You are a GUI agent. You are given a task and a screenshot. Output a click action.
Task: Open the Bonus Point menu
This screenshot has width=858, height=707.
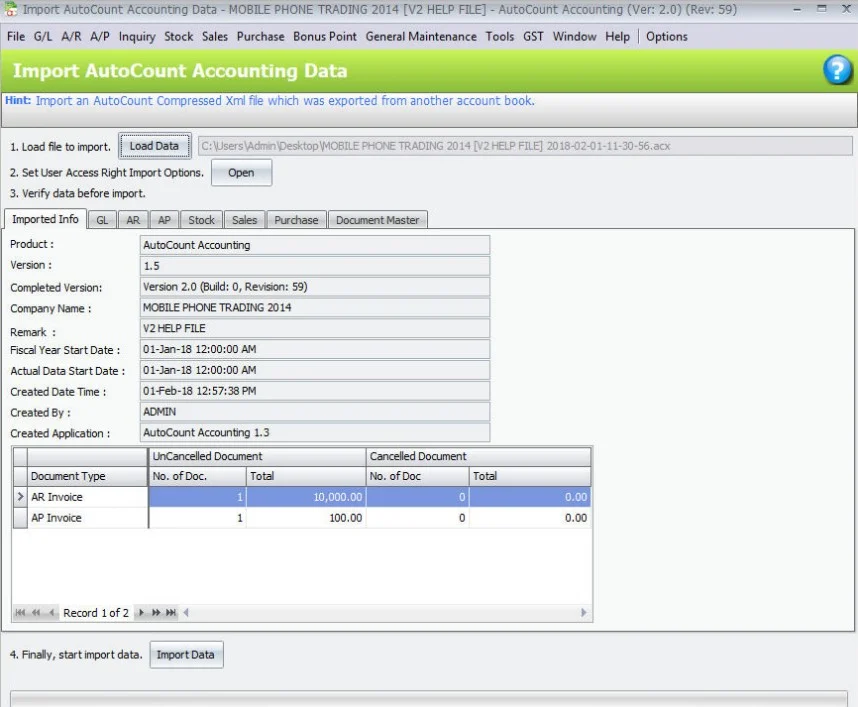325,36
